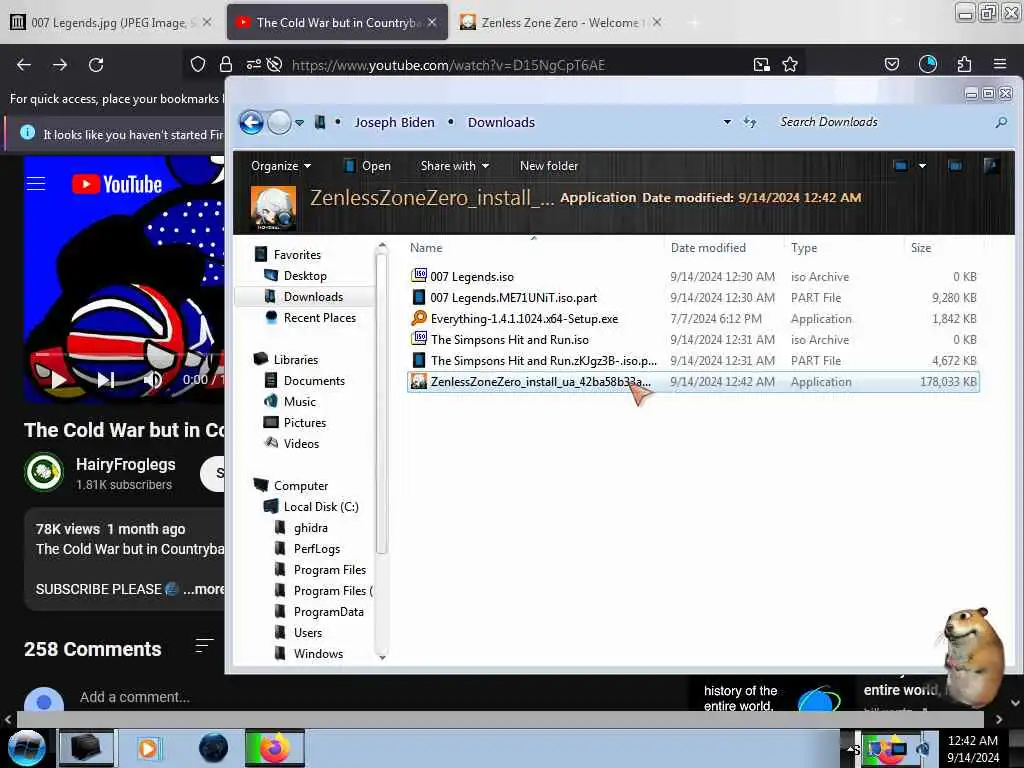Screen dimensions: 1024x768
Task: Open Videos library in navigation pane
Action: [x=301, y=443]
